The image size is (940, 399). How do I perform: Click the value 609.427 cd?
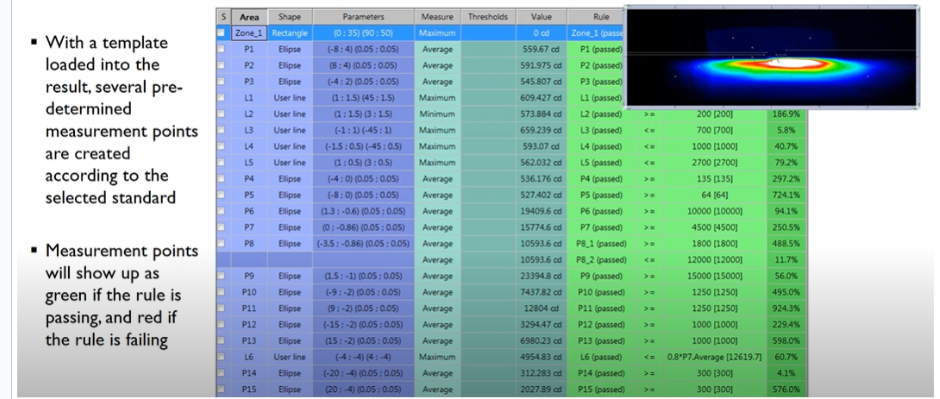(x=541, y=98)
